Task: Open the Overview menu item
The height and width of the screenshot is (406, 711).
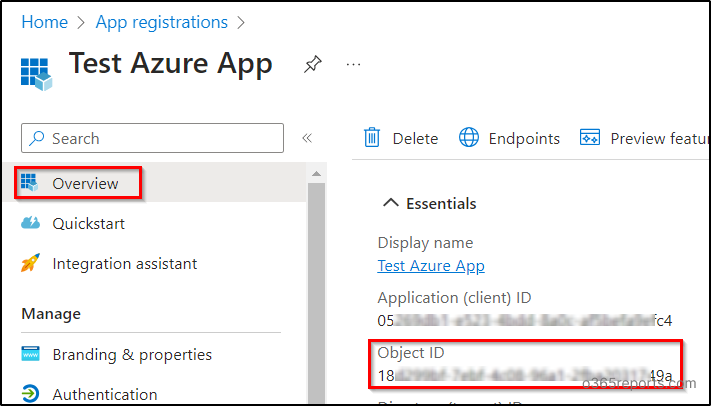Action: pos(78,183)
